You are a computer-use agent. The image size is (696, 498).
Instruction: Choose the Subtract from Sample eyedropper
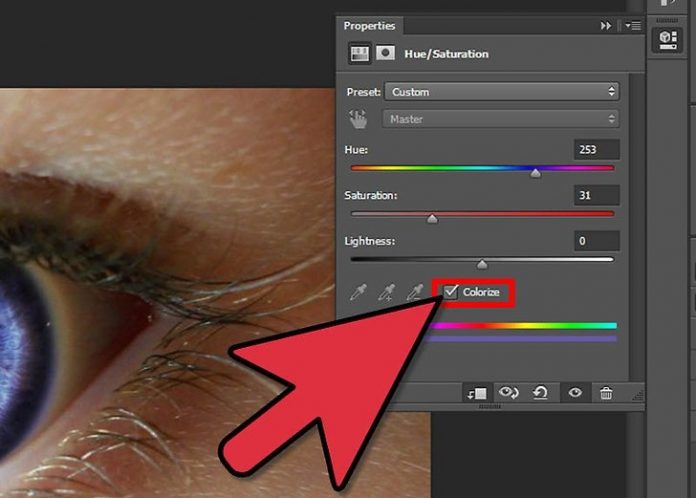(x=414, y=293)
